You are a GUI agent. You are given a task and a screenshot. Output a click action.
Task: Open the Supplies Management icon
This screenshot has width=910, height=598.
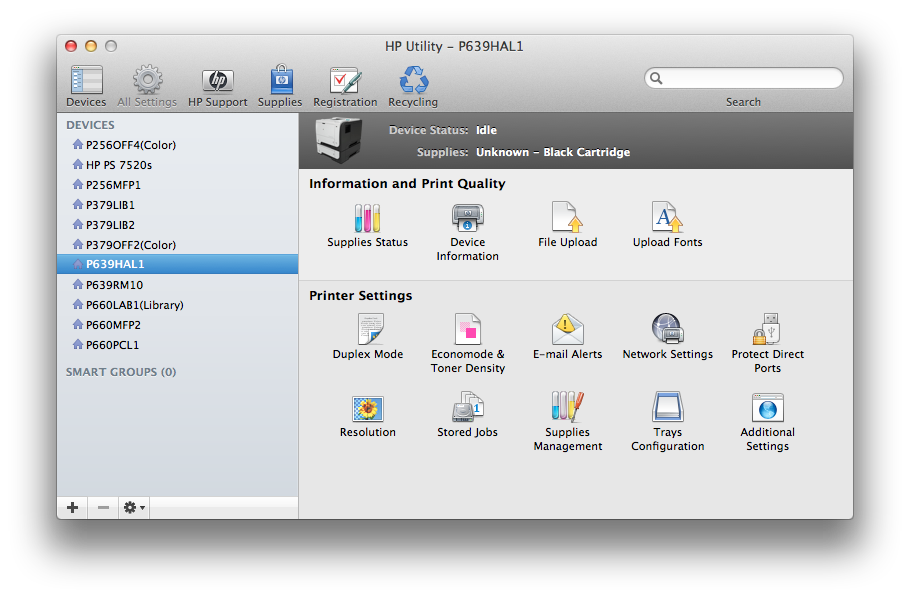(567, 406)
